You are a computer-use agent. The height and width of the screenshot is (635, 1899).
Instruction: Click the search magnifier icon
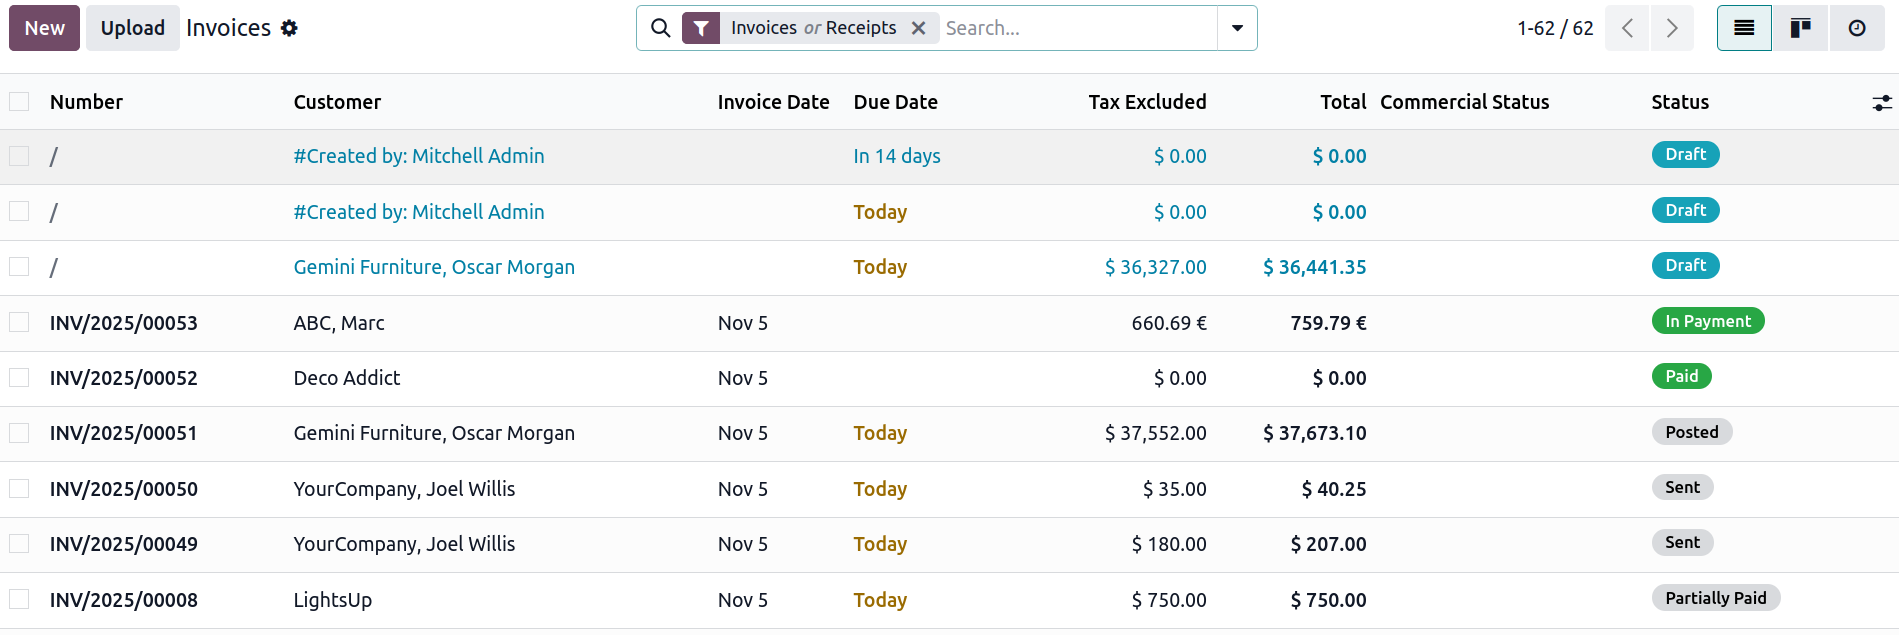660,28
